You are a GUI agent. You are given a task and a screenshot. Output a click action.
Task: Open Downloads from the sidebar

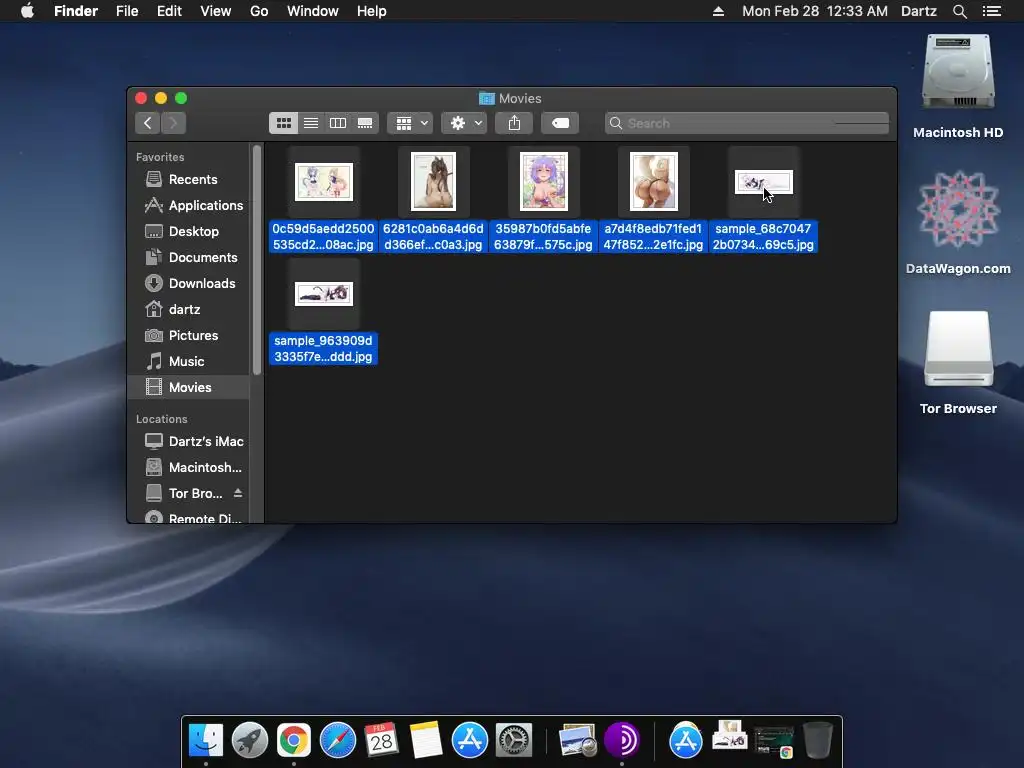(x=189, y=283)
